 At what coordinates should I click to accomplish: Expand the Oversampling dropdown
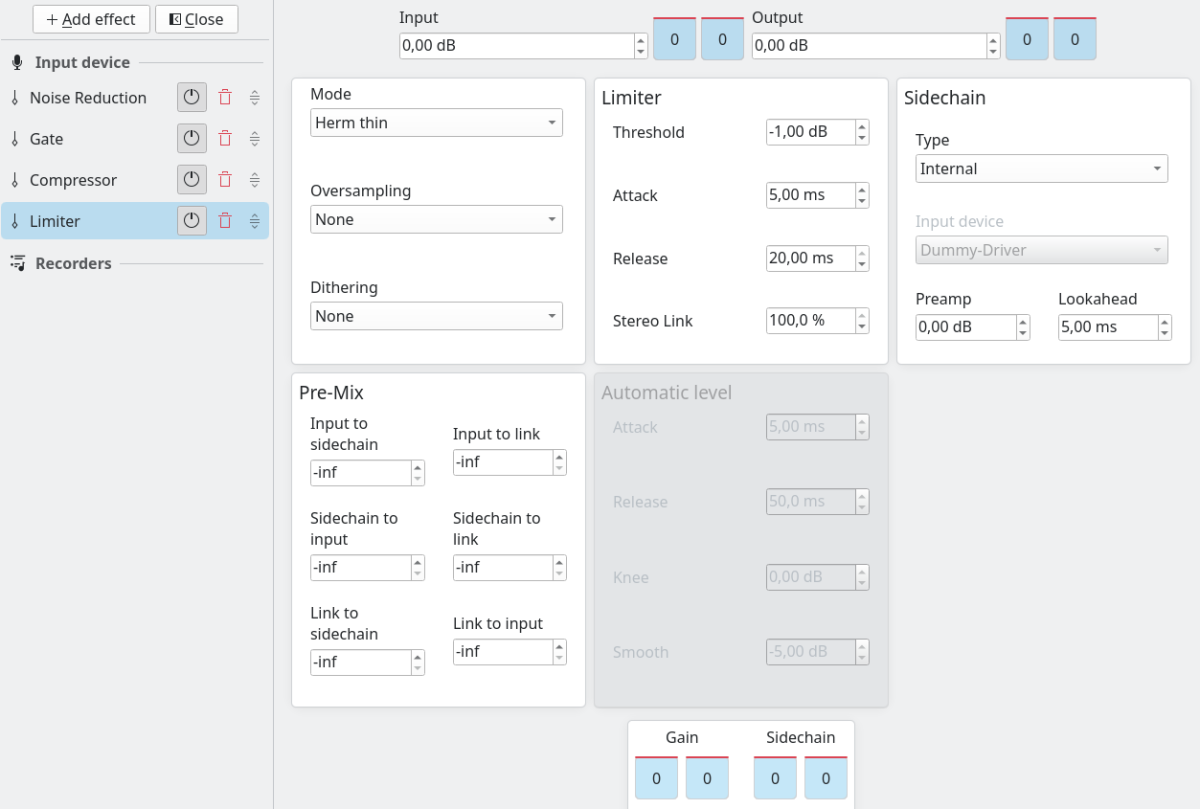(x=436, y=219)
